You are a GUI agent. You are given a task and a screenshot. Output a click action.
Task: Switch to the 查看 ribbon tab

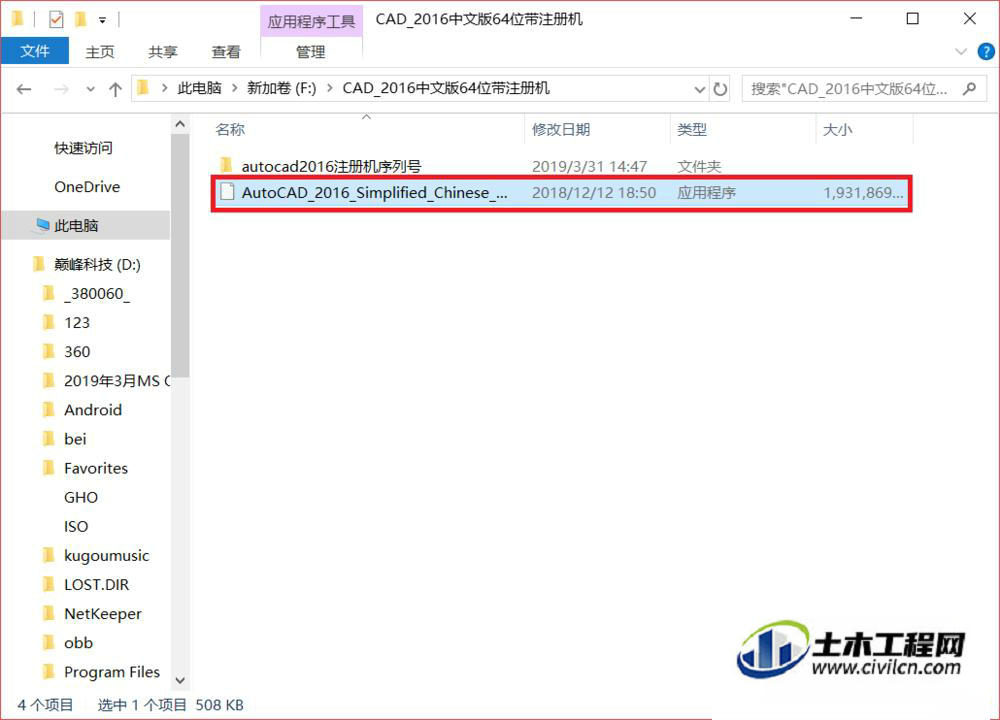(x=226, y=52)
